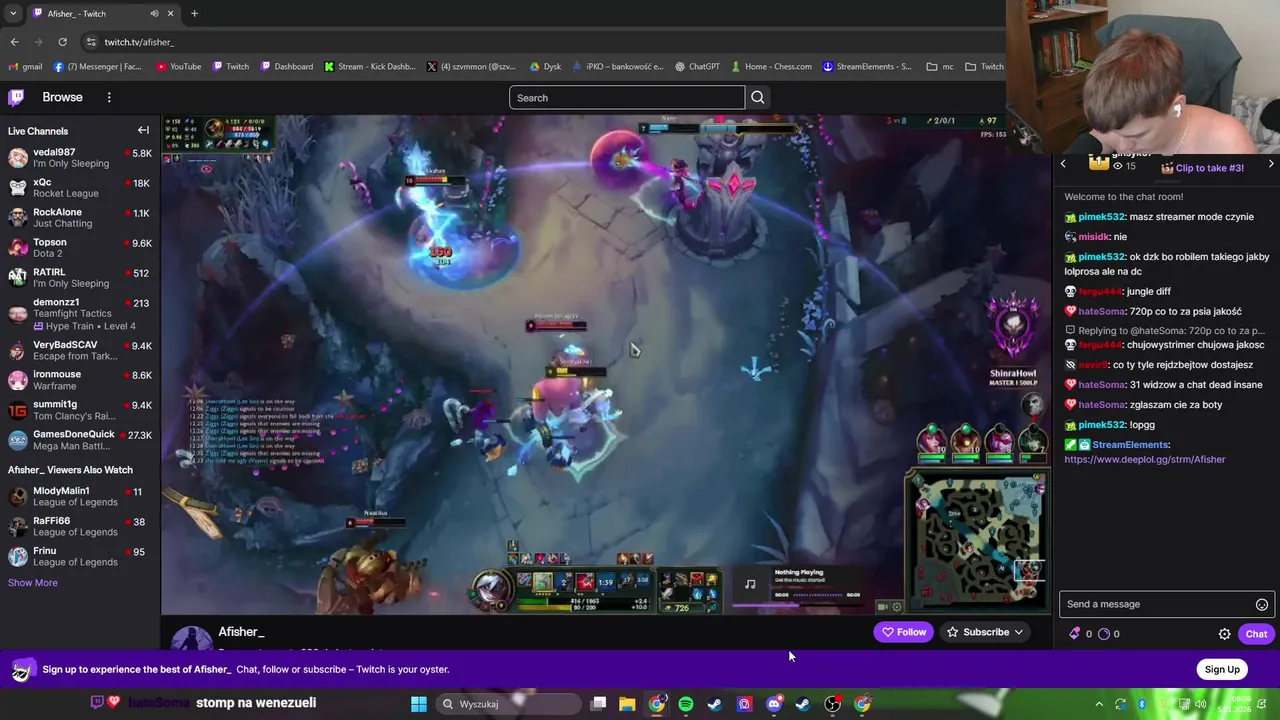Open xQc channel in sidebar
Viewport: 1280px width, 720px height.
click(80, 188)
